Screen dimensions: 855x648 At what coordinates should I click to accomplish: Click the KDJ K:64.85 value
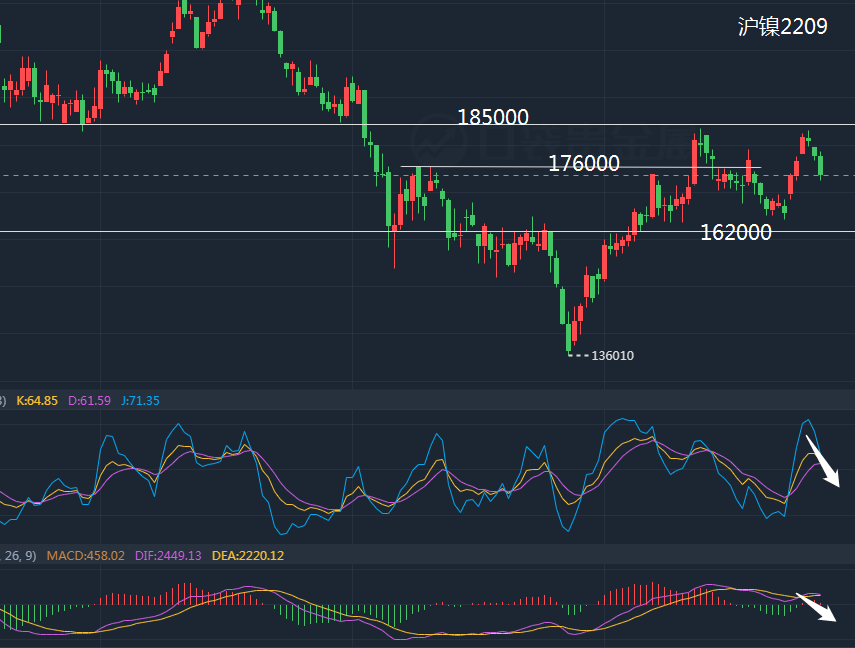point(37,401)
